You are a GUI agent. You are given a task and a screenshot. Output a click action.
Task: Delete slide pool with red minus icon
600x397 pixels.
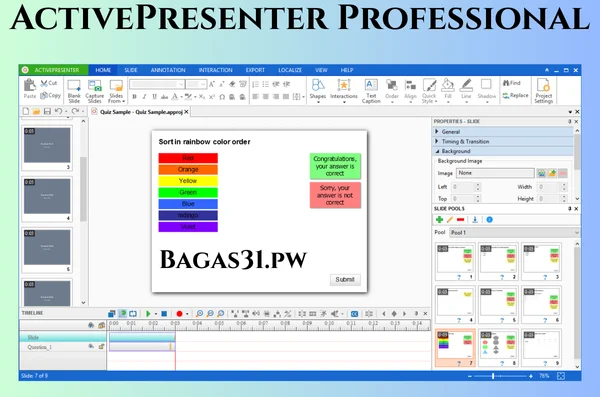460,219
